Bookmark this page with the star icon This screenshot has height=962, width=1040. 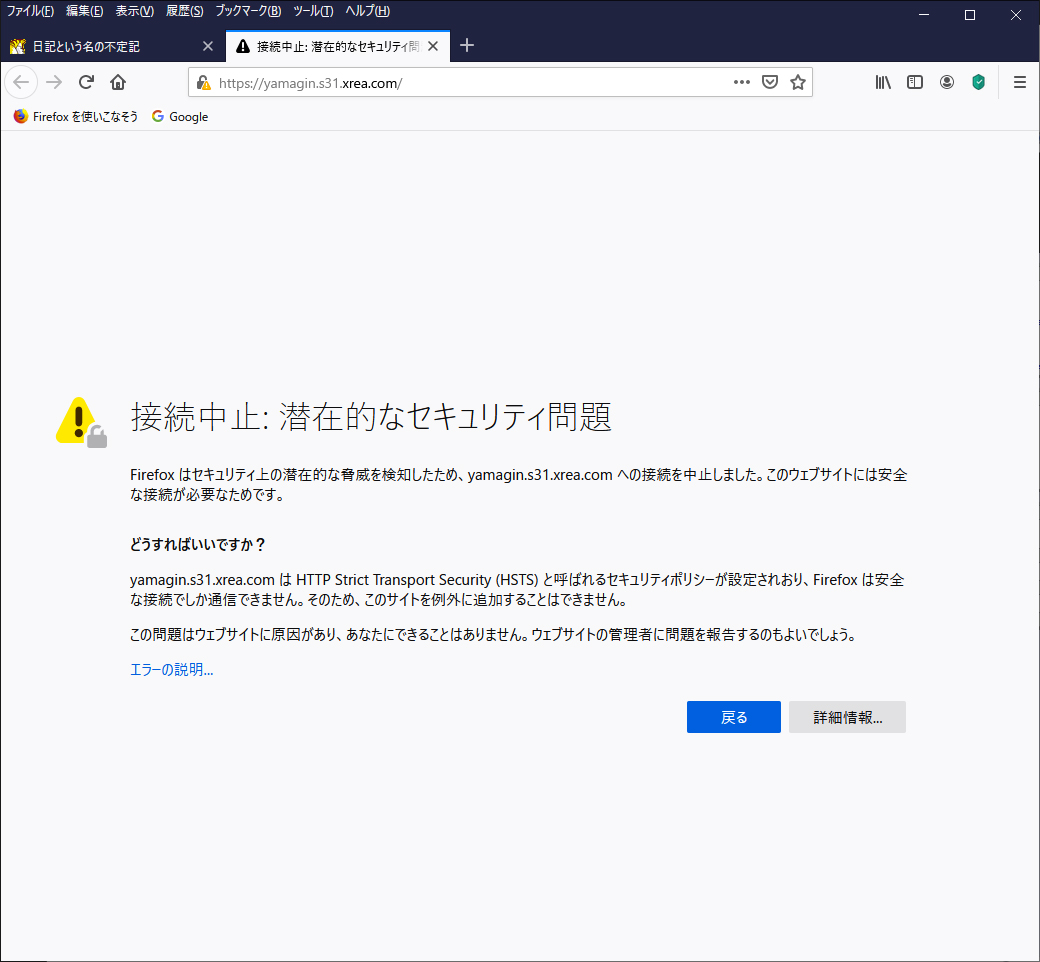pos(798,83)
